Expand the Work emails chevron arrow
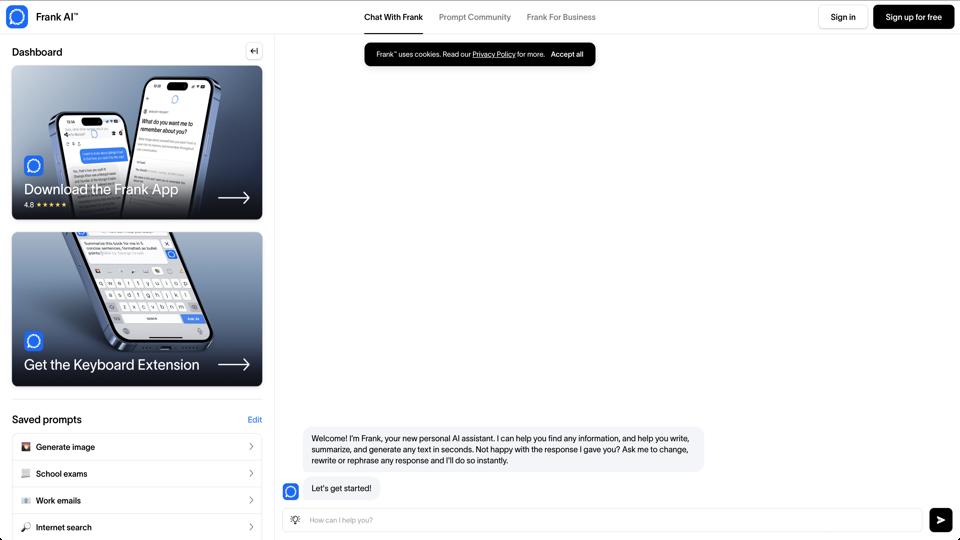 coord(251,500)
